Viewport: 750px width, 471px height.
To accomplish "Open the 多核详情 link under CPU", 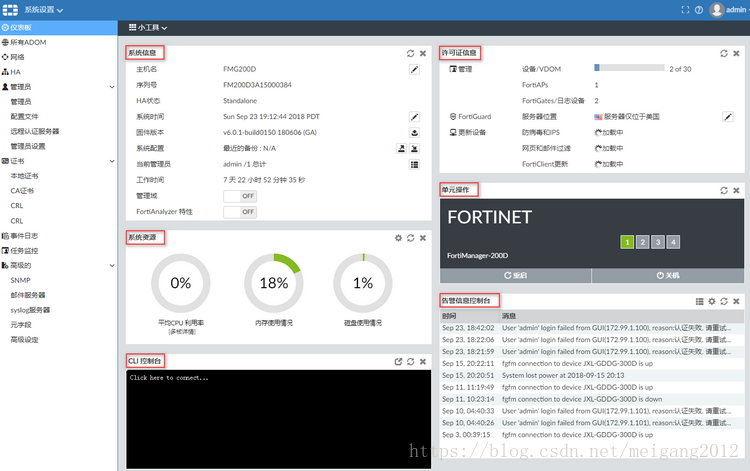I will pos(181,332).
